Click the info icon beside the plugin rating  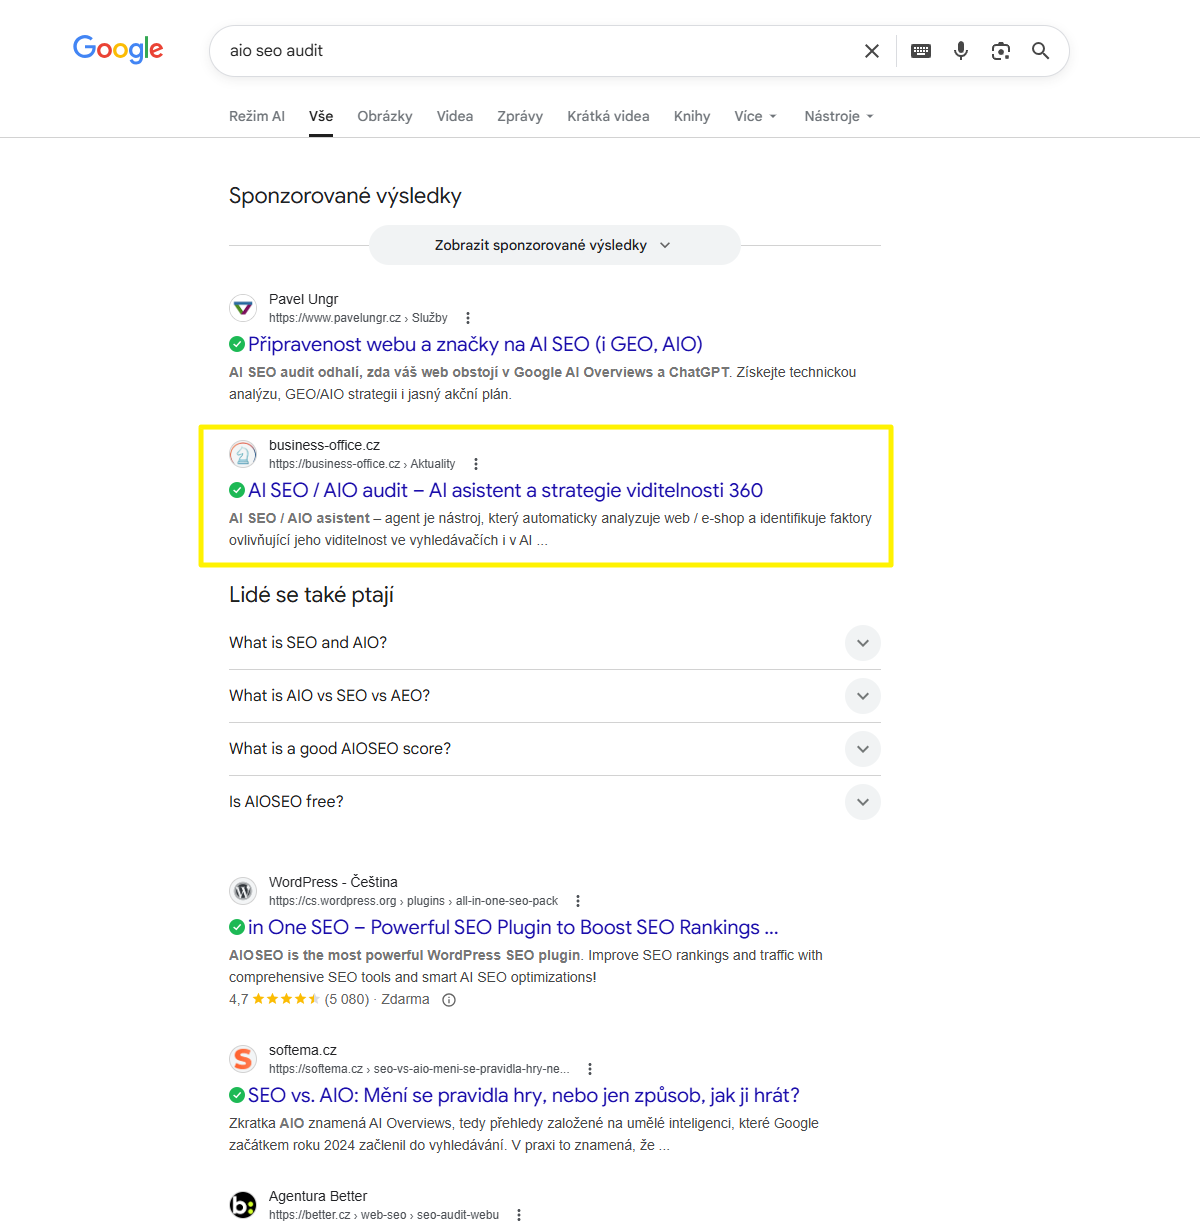point(448,999)
